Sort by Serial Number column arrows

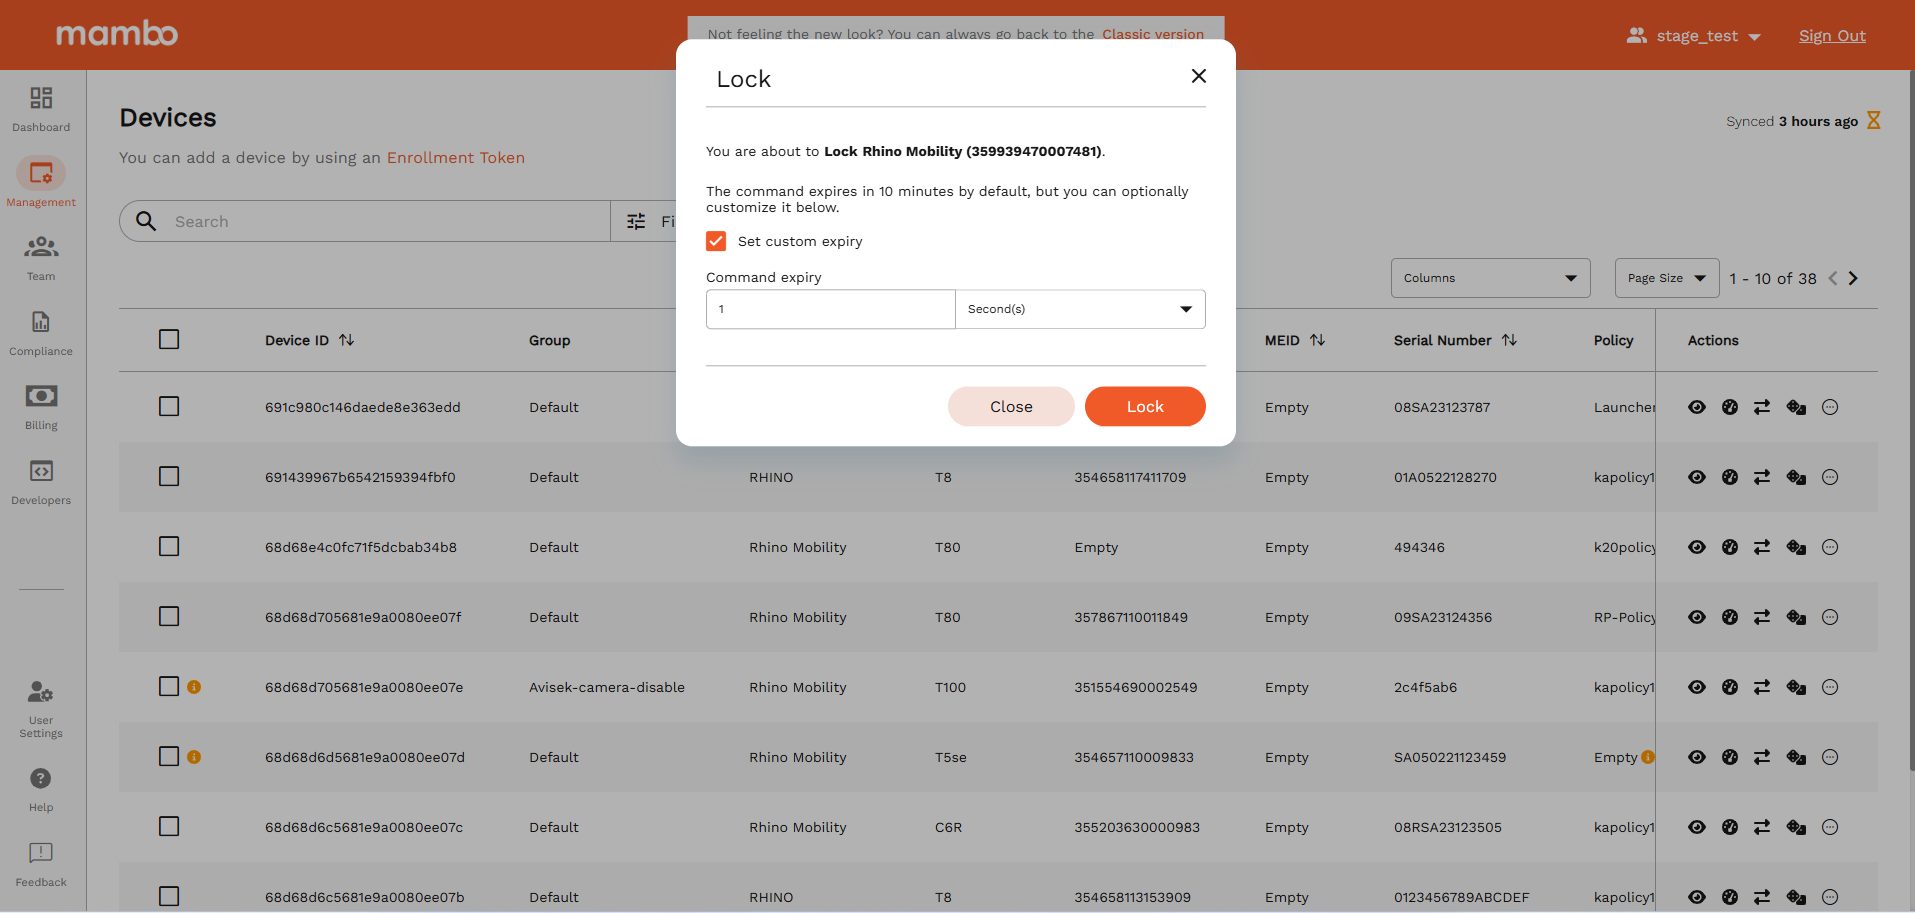1509,341
